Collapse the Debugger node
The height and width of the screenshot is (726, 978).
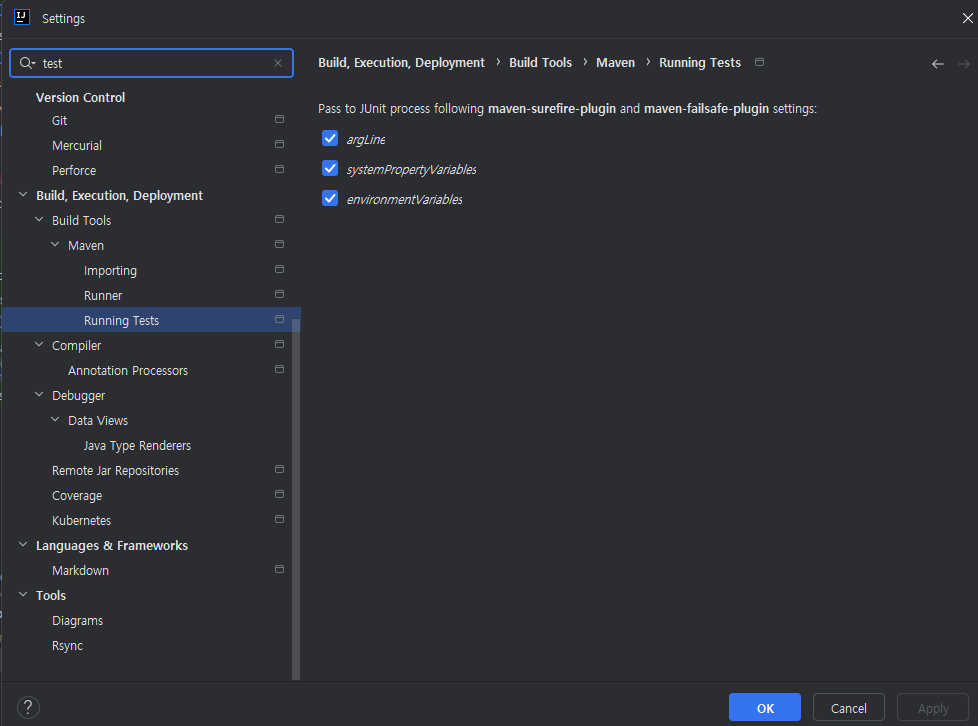[x=39, y=394]
